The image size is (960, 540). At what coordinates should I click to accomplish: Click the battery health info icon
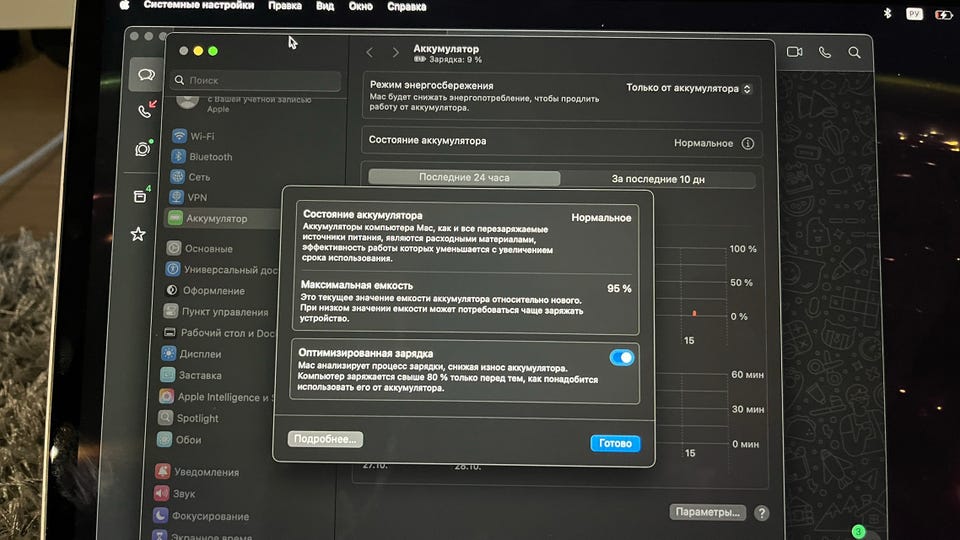tap(748, 143)
